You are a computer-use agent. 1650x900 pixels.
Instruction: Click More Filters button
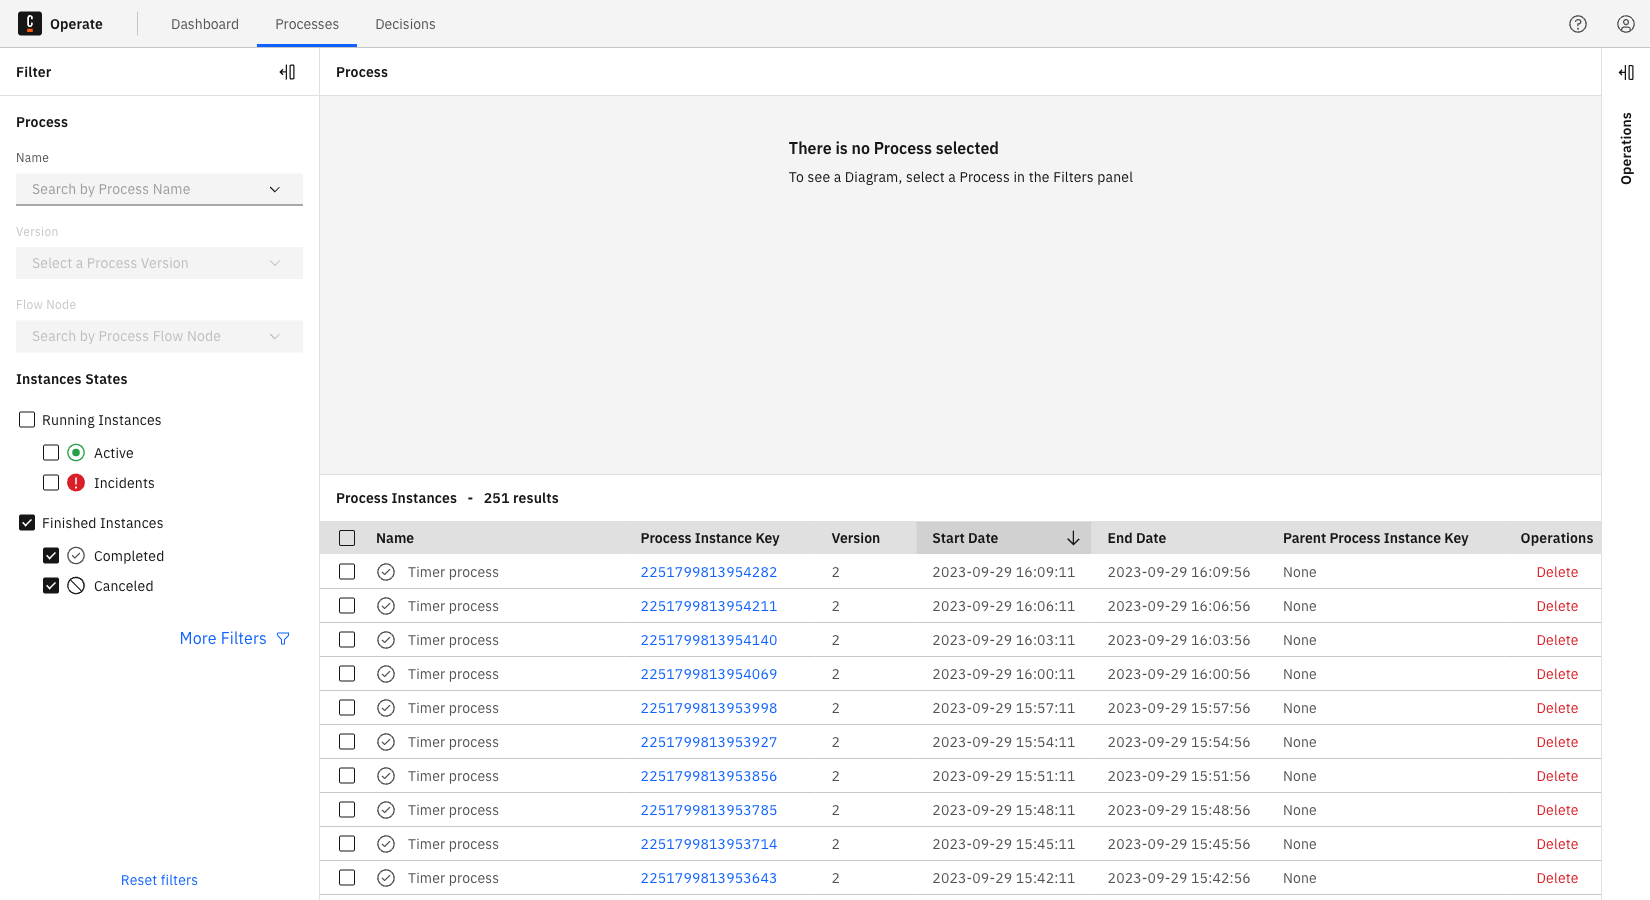point(235,638)
